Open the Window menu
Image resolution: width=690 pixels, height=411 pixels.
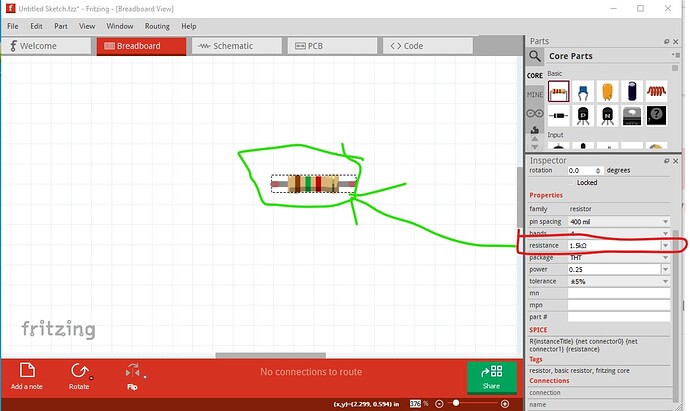pyautogui.click(x=120, y=26)
